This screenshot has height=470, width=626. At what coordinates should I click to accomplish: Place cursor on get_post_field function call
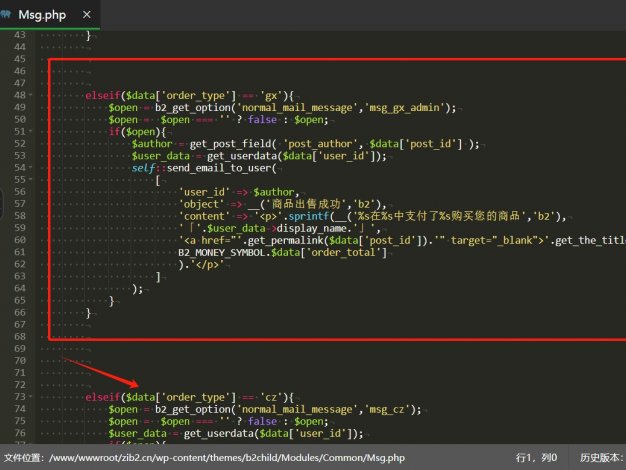237,143
